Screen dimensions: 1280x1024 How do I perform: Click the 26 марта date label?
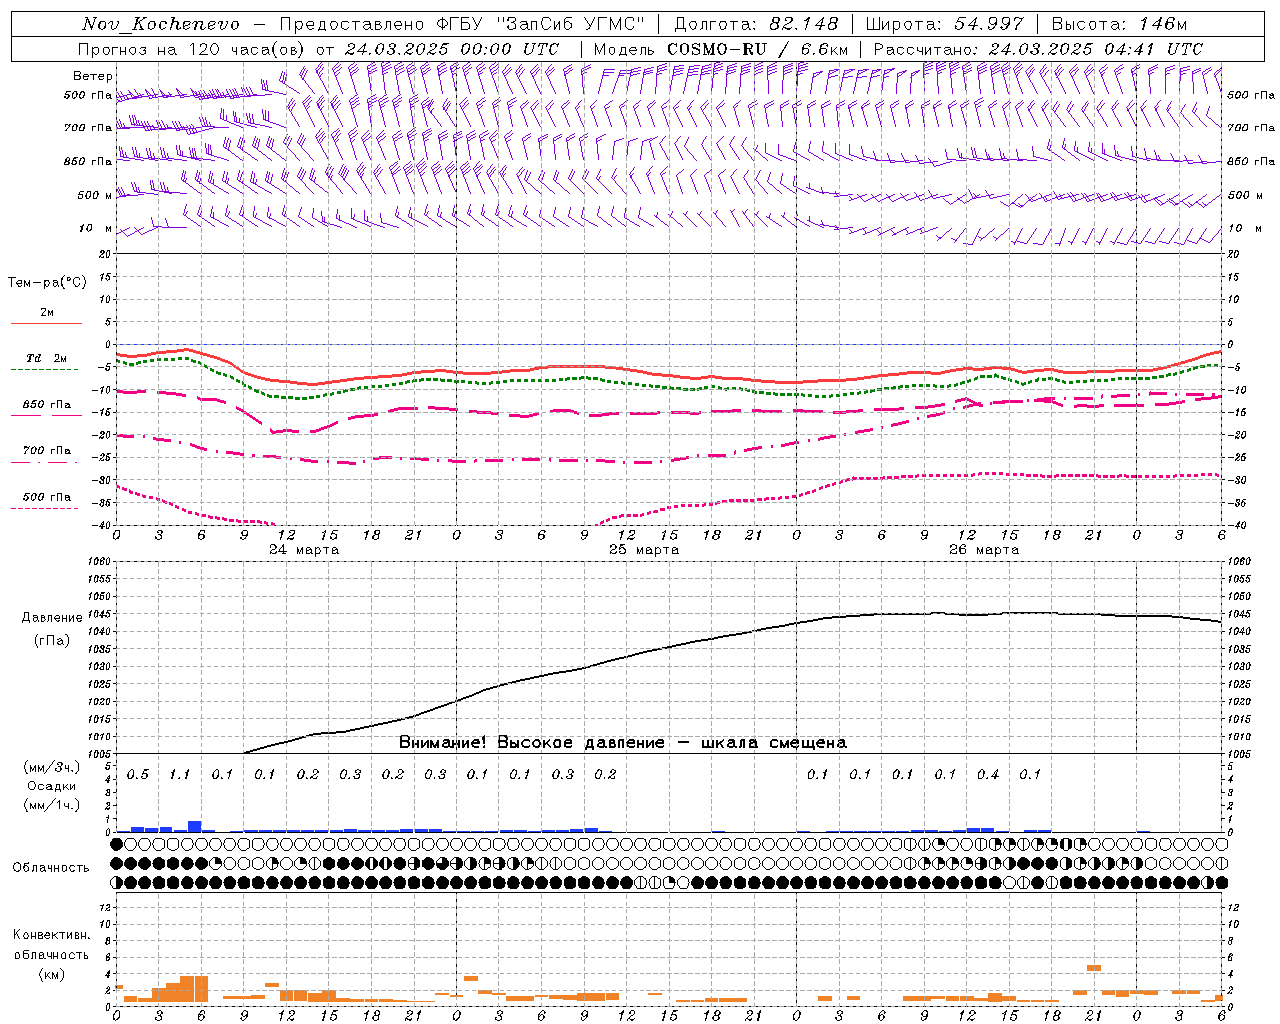(984, 550)
